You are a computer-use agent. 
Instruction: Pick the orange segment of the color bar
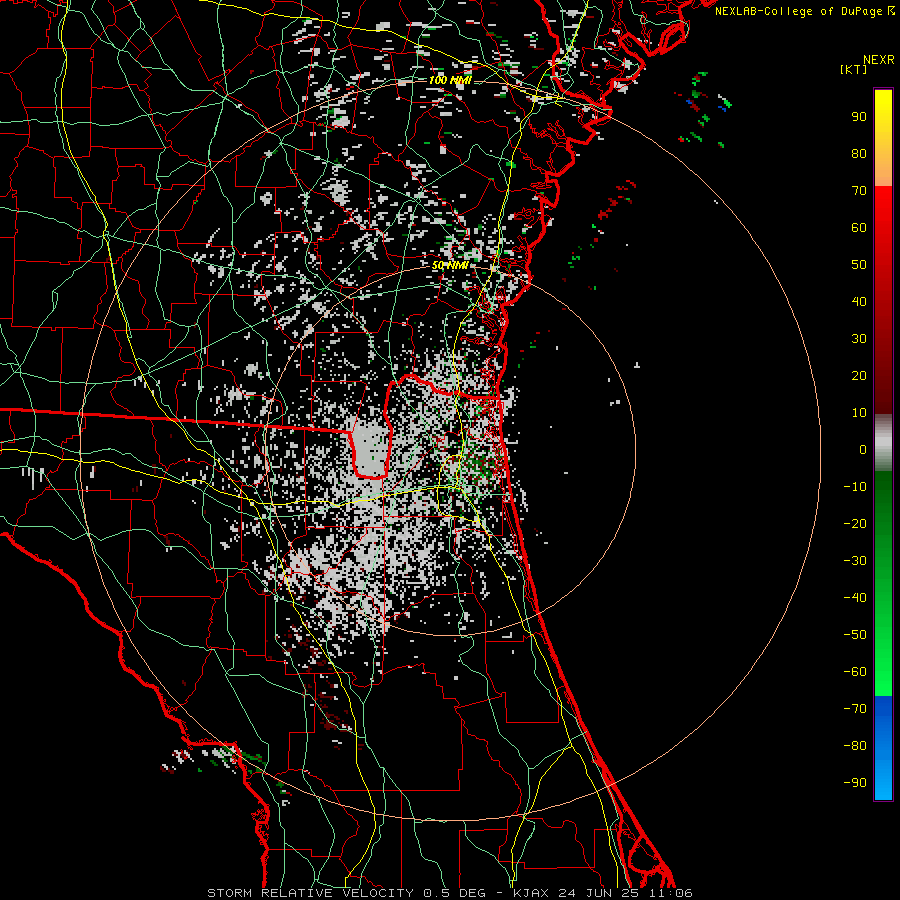(883, 169)
